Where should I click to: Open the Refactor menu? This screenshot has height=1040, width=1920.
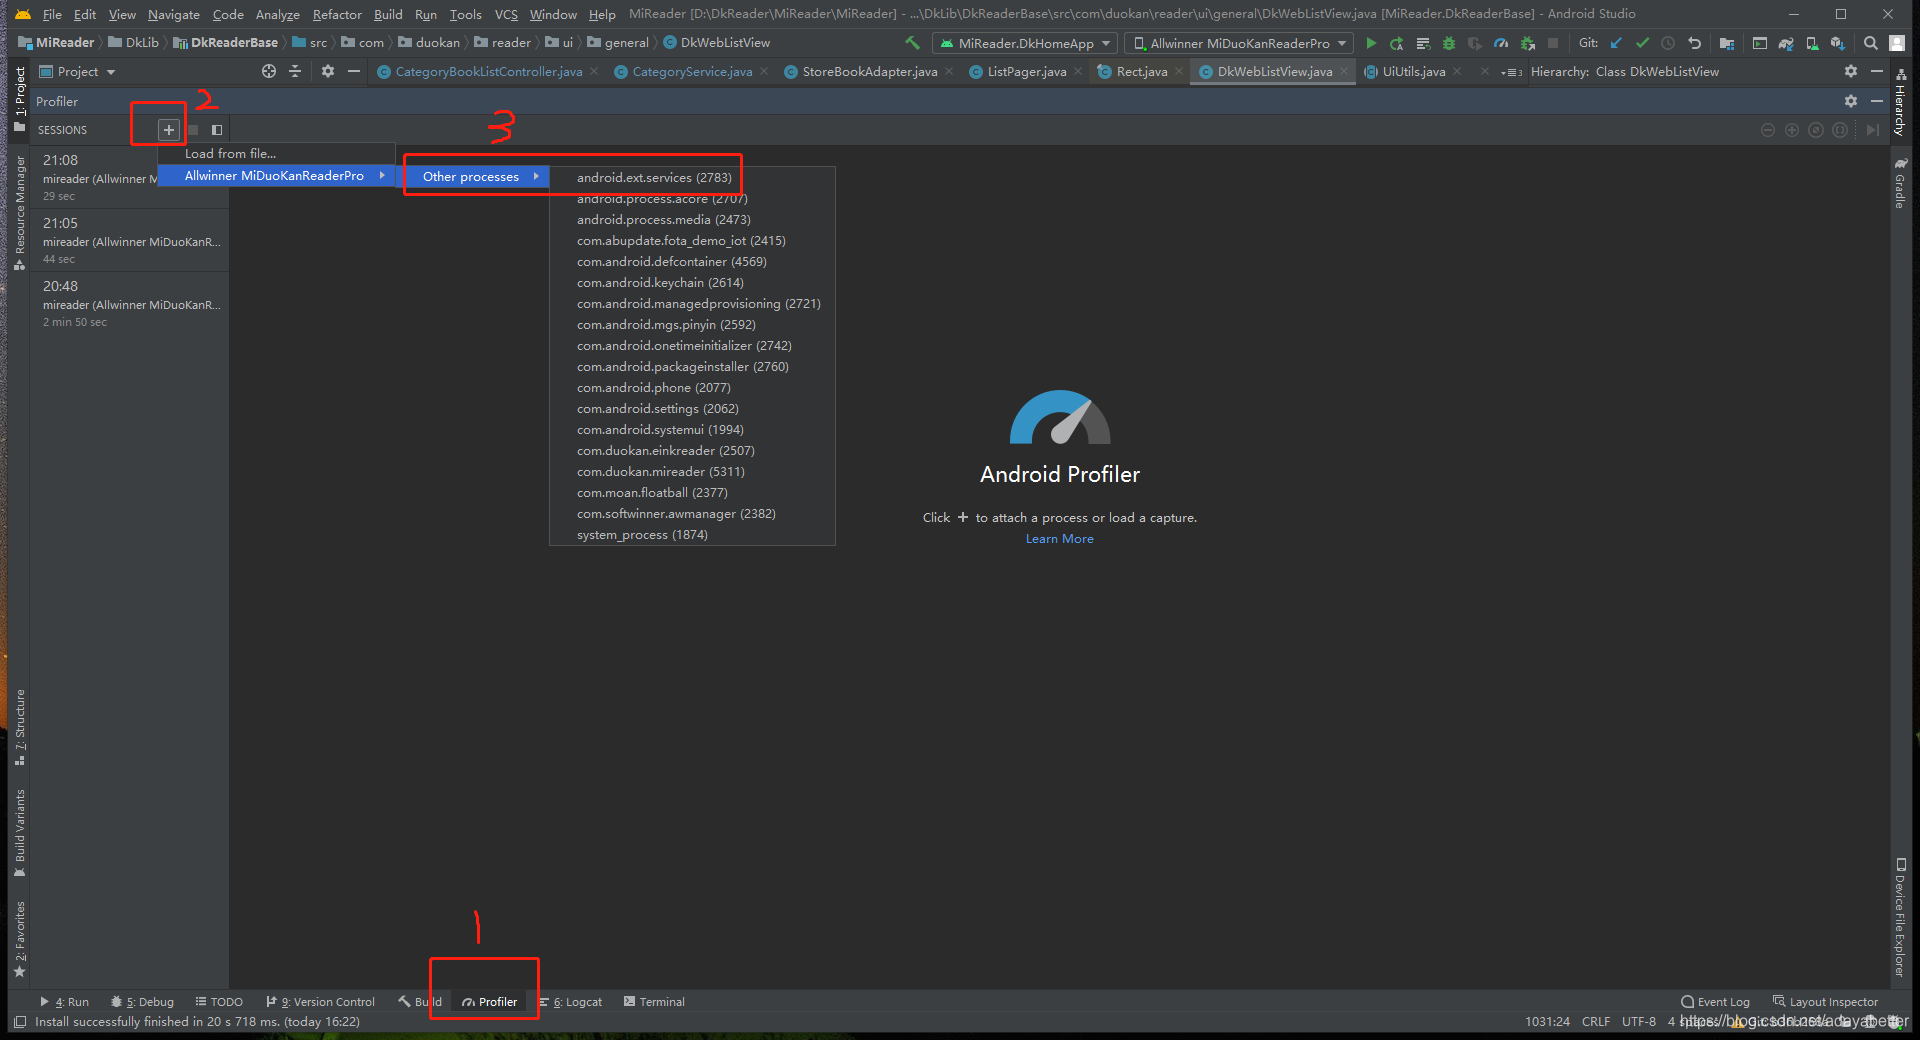click(337, 14)
